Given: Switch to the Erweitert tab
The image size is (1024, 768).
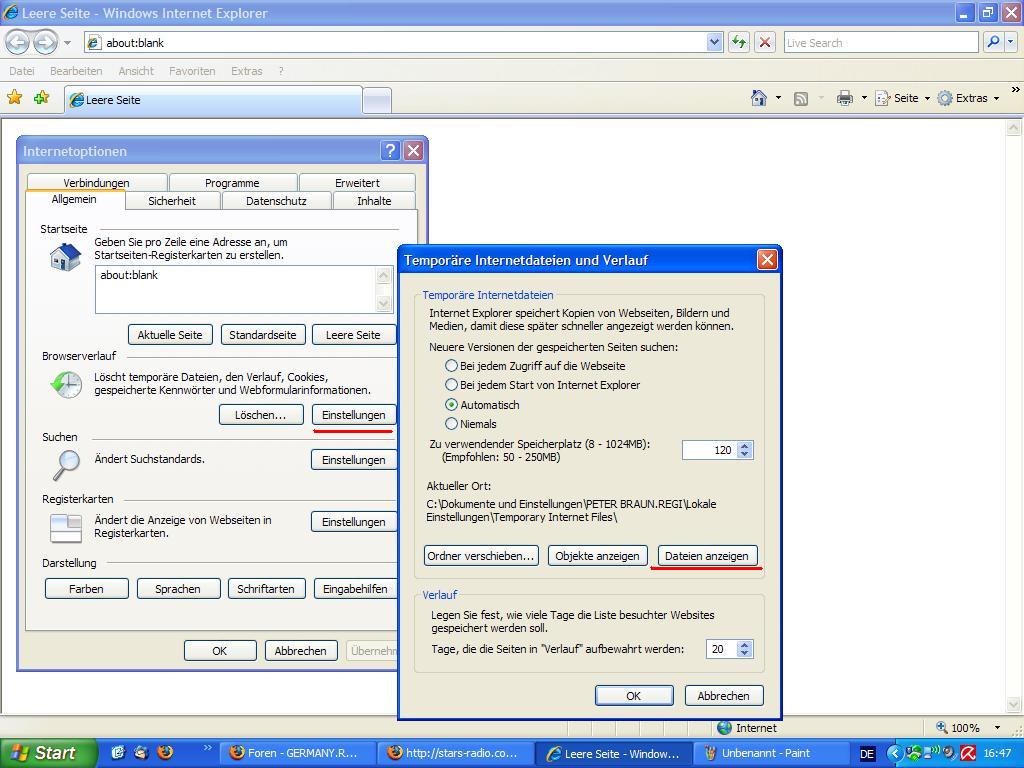Looking at the screenshot, I should [x=357, y=183].
